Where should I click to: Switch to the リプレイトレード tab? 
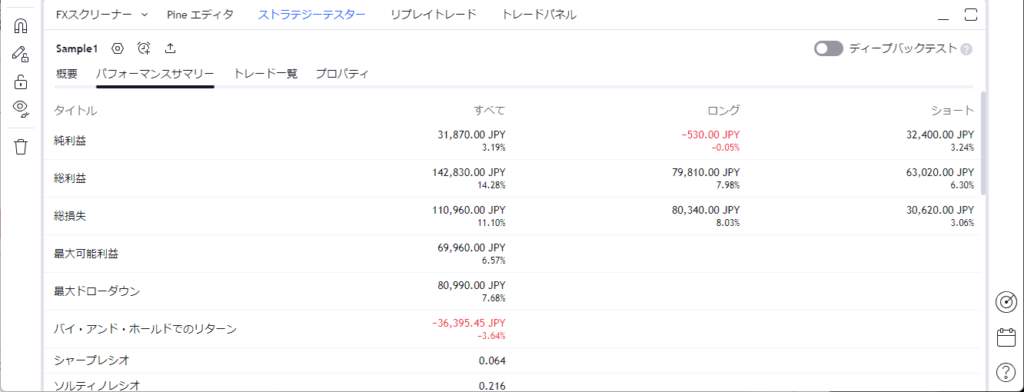(x=434, y=14)
